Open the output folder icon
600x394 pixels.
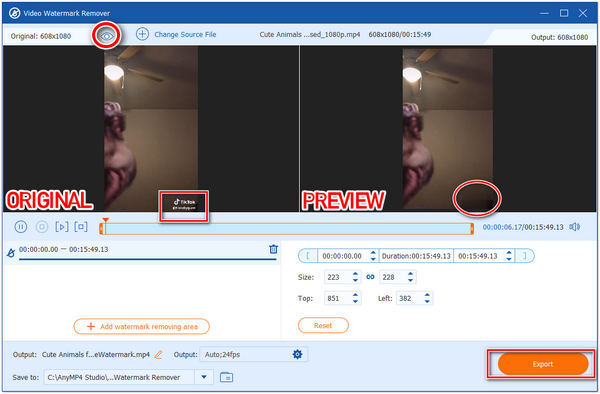[227, 377]
